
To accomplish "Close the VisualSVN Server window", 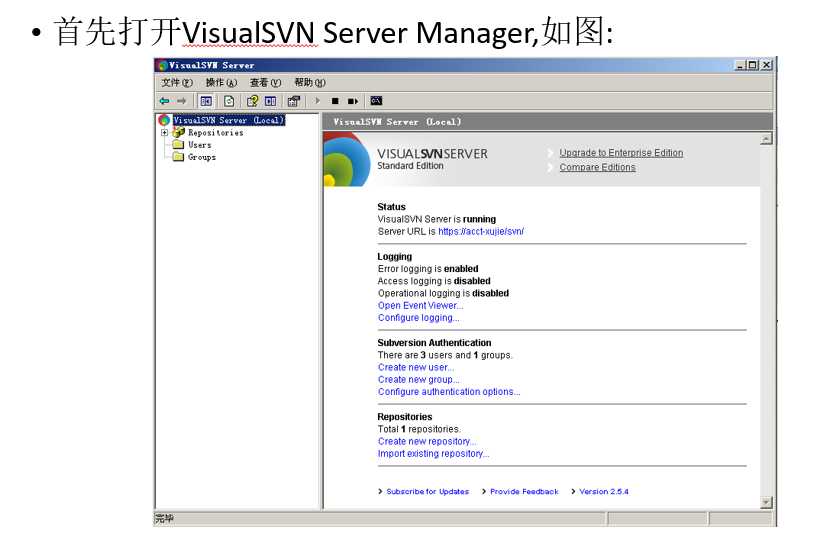I will click(x=767, y=65).
